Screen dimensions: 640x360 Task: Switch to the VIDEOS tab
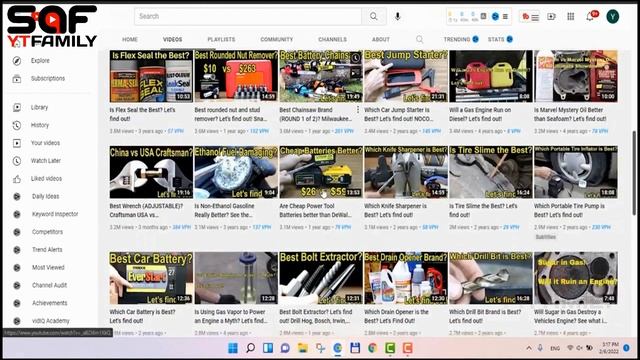[173, 39]
